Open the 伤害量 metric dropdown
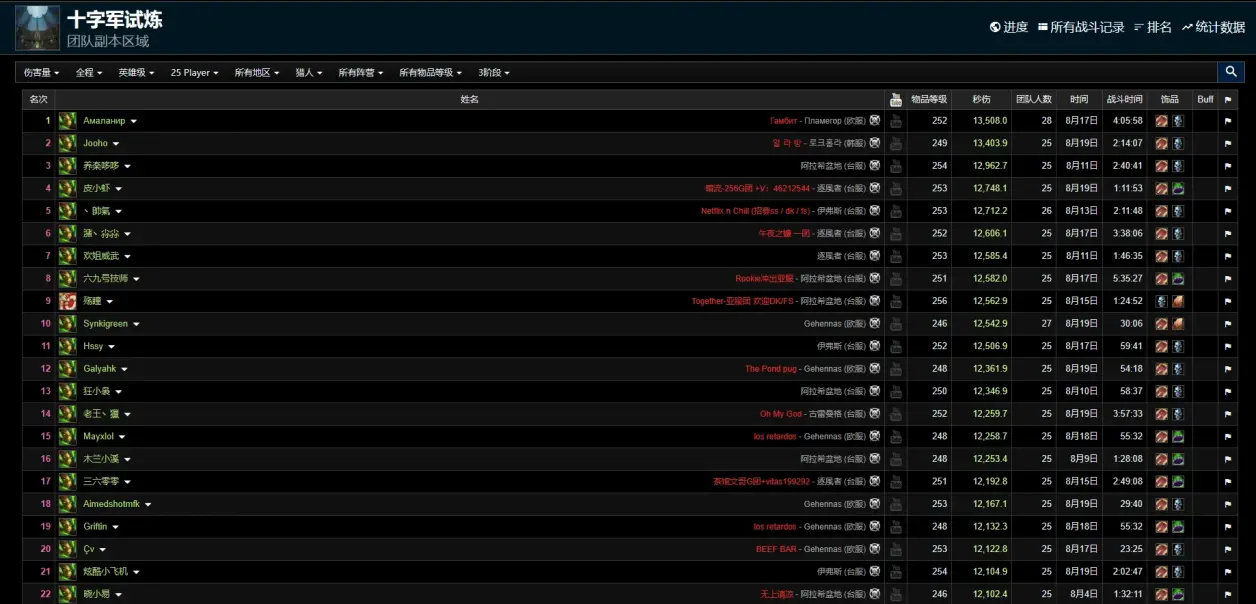The height and width of the screenshot is (604, 1256). coord(41,72)
